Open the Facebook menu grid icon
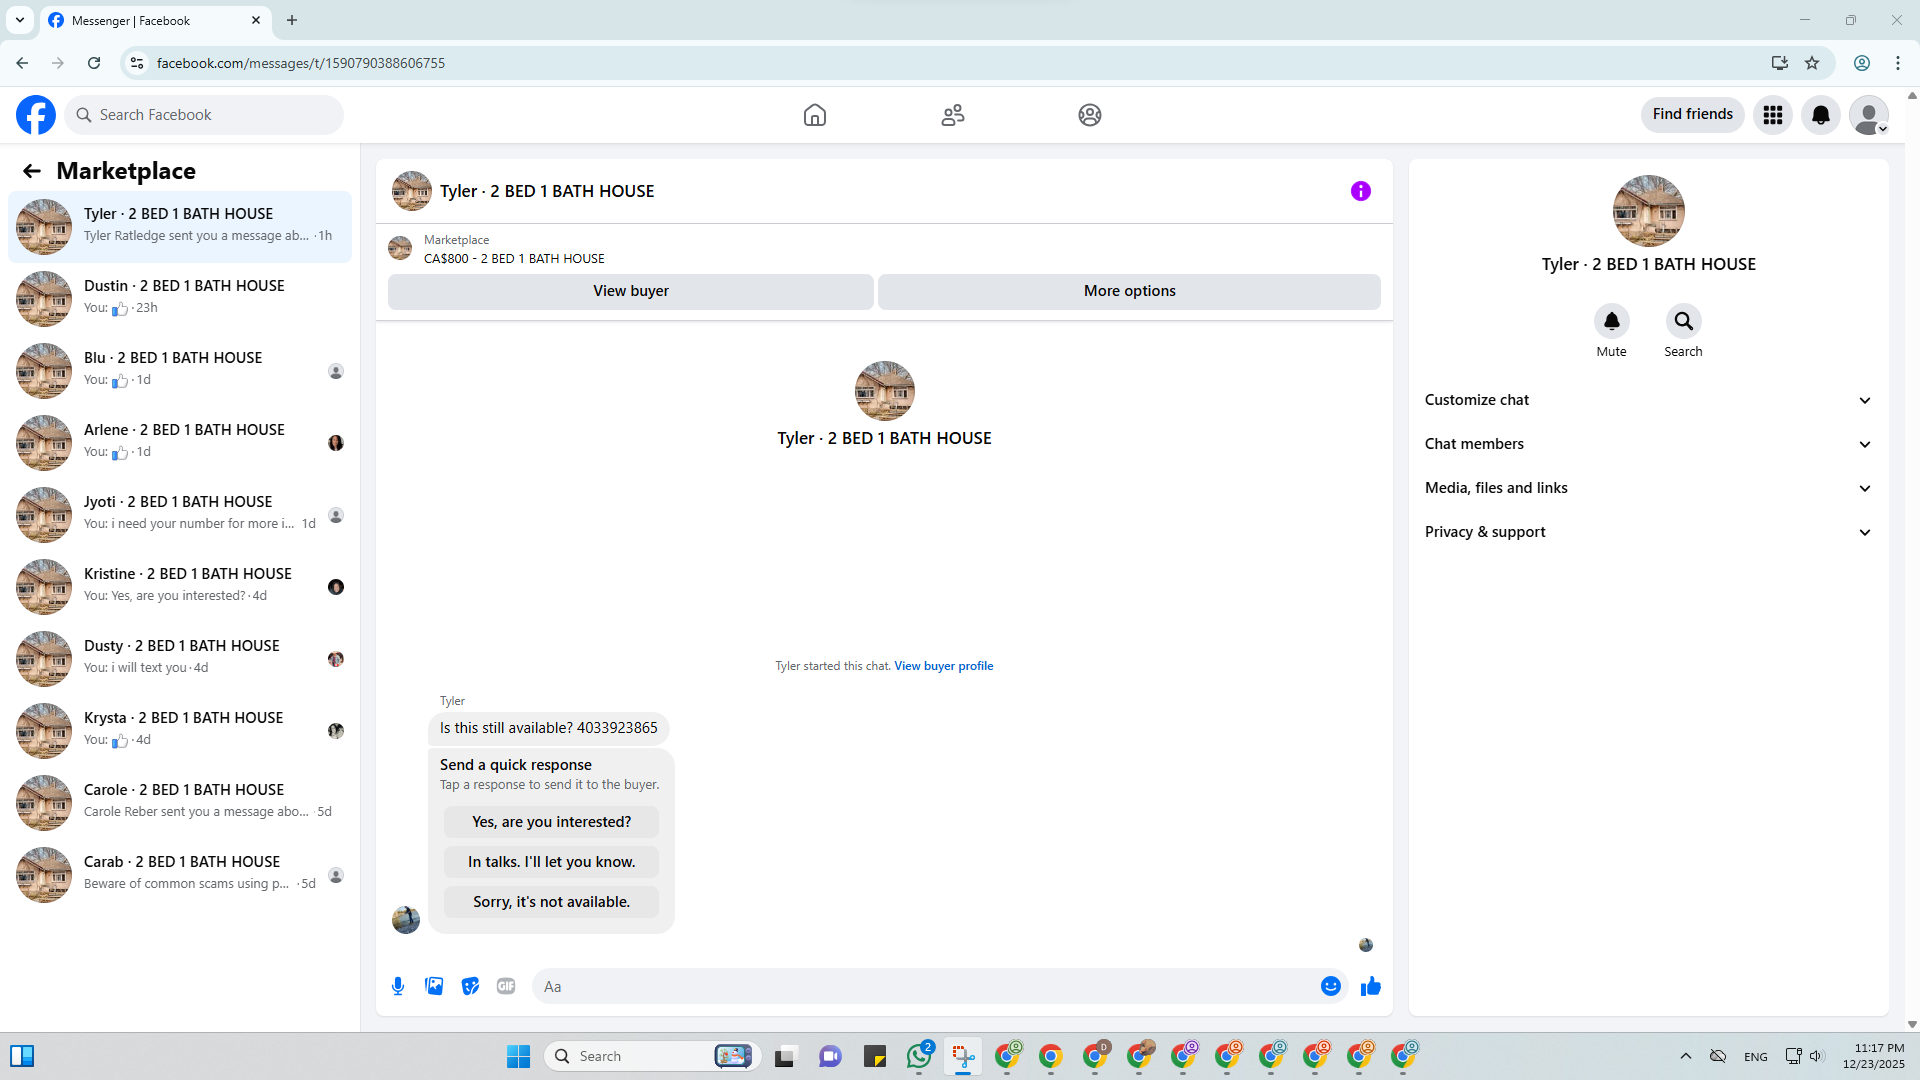This screenshot has width=1920, height=1080. pyautogui.click(x=1772, y=115)
